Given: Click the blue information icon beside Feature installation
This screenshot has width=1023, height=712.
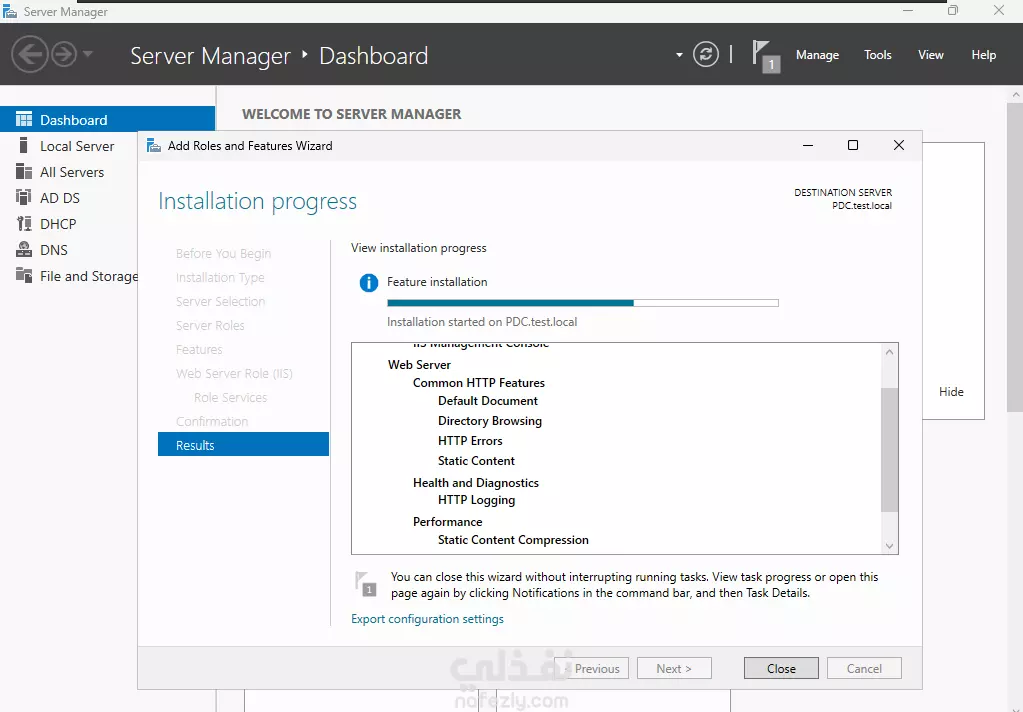Looking at the screenshot, I should (x=369, y=283).
